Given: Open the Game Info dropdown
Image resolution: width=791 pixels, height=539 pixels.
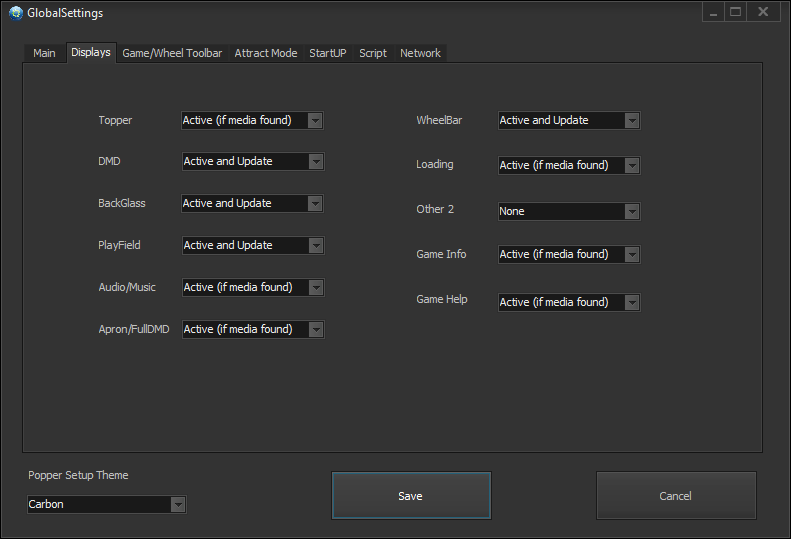Looking at the screenshot, I should click(569, 254).
